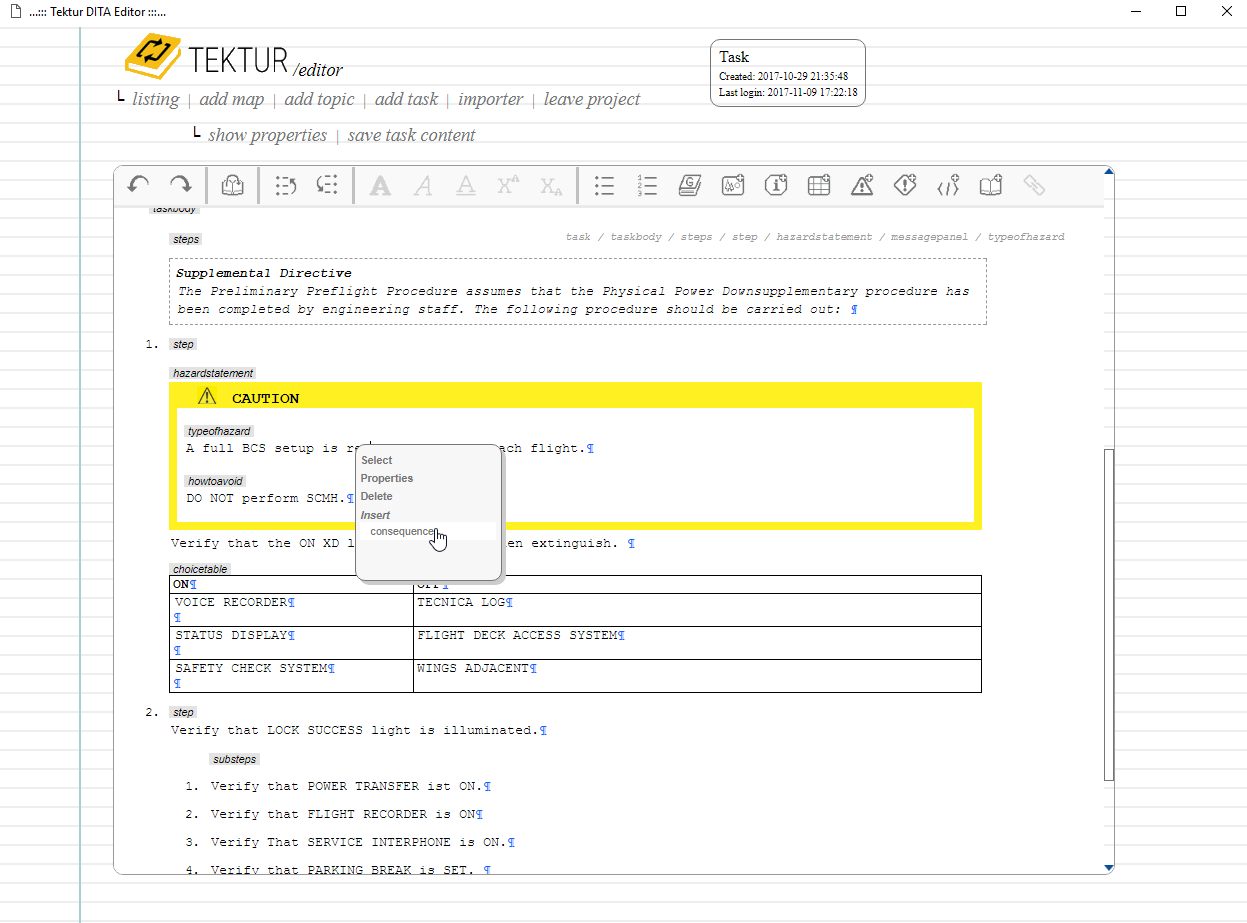Click the editor's vertical scrollbar thumb

pyautogui.click(x=1108, y=614)
